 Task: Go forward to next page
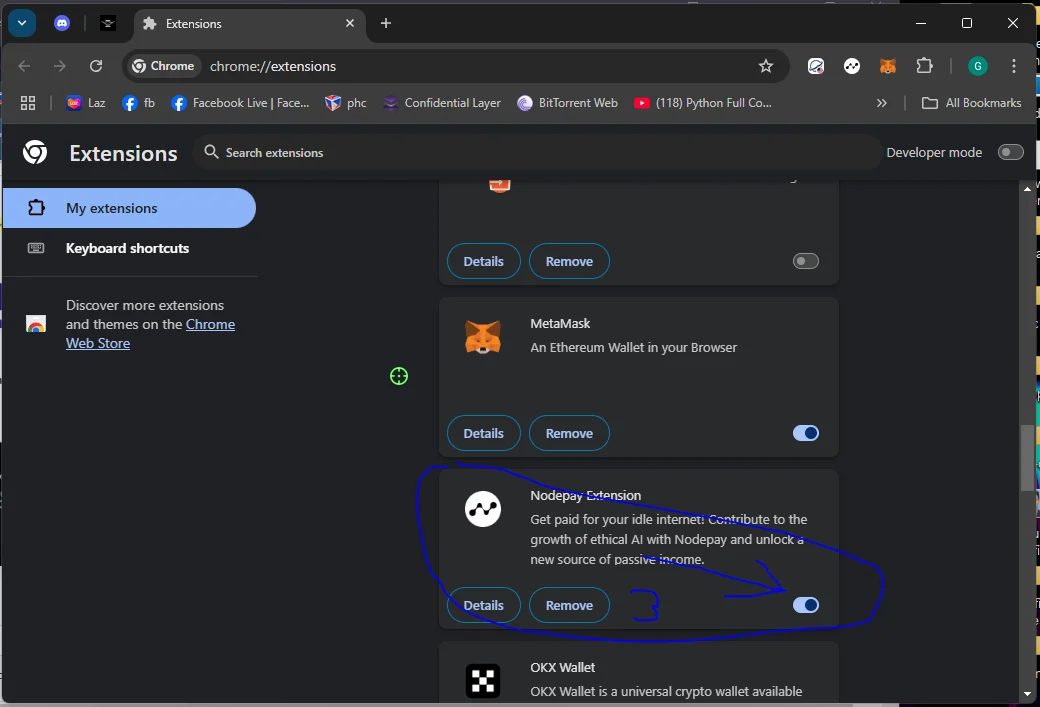60,66
